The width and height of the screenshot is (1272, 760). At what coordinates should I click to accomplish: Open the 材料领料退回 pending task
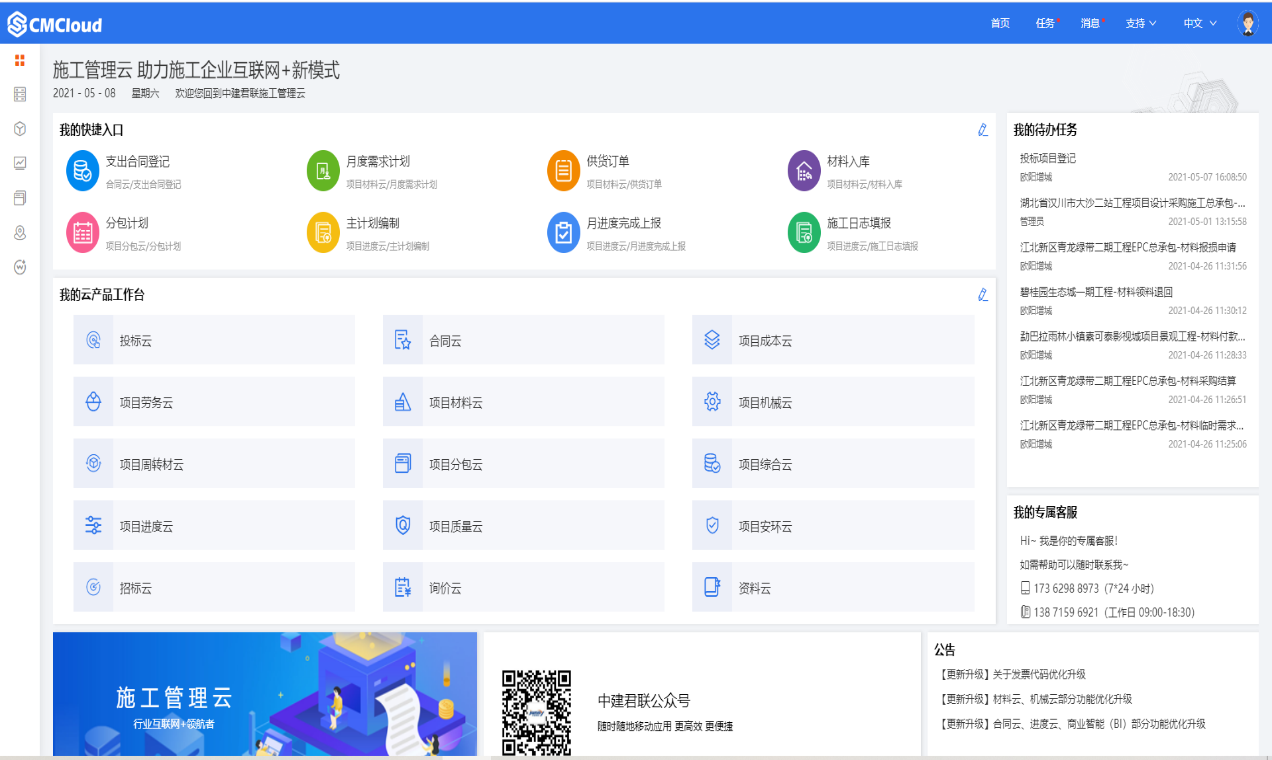pyautogui.click(x=1096, y=292)
